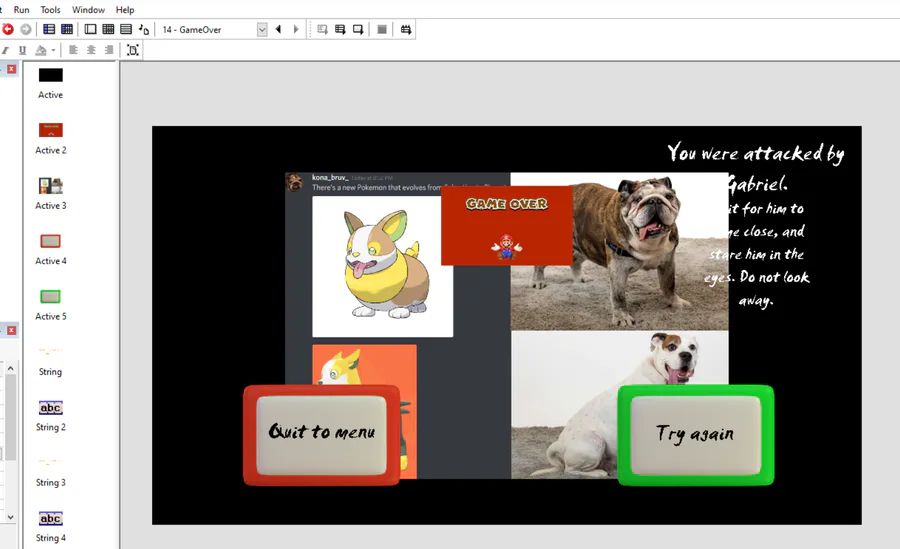Click the '14 - GameOver' frame combo box
Image resolution: width=900 pixels, height=549 pixels.
[x=212, y=29]
